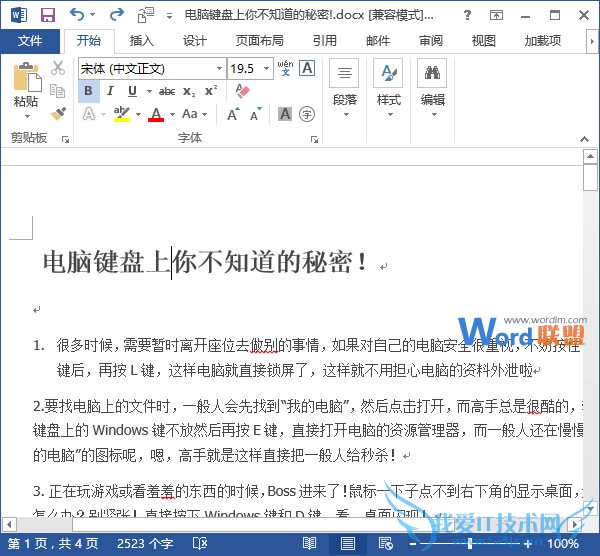This screenshot has width=600, height=556.
Task: Open underline style dropdown arrow
Action: tap(149, 91)
